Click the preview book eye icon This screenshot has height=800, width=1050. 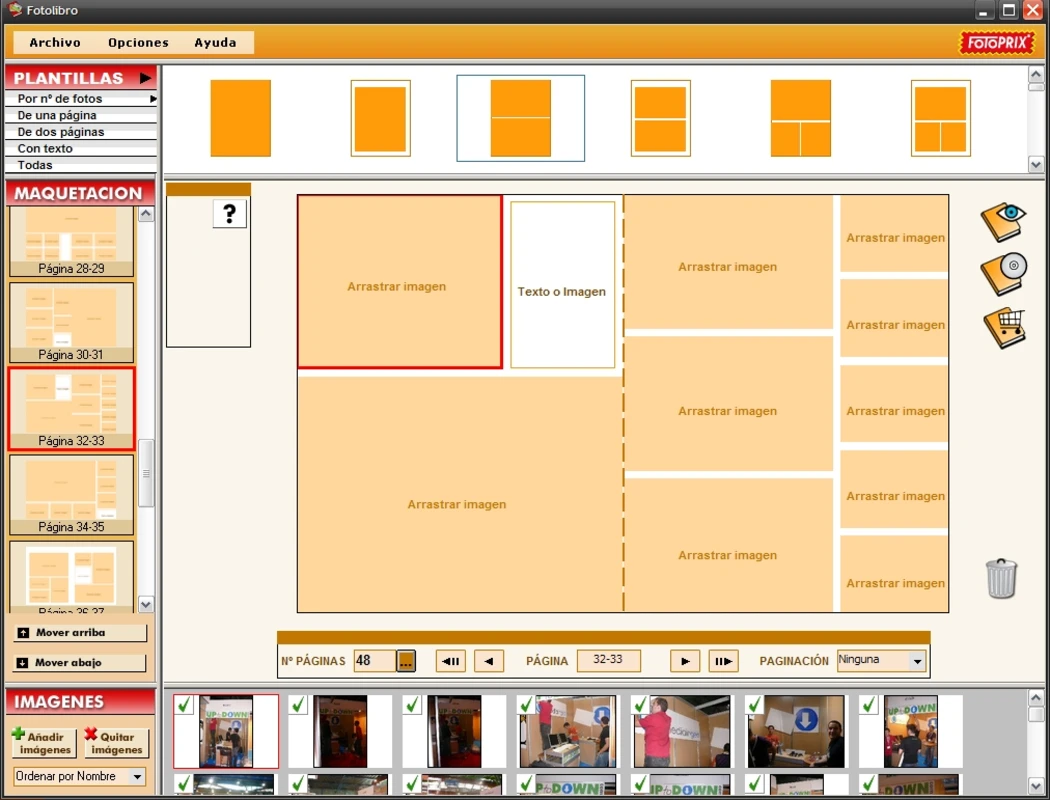pyautogui.click(x=1003, y=221)
